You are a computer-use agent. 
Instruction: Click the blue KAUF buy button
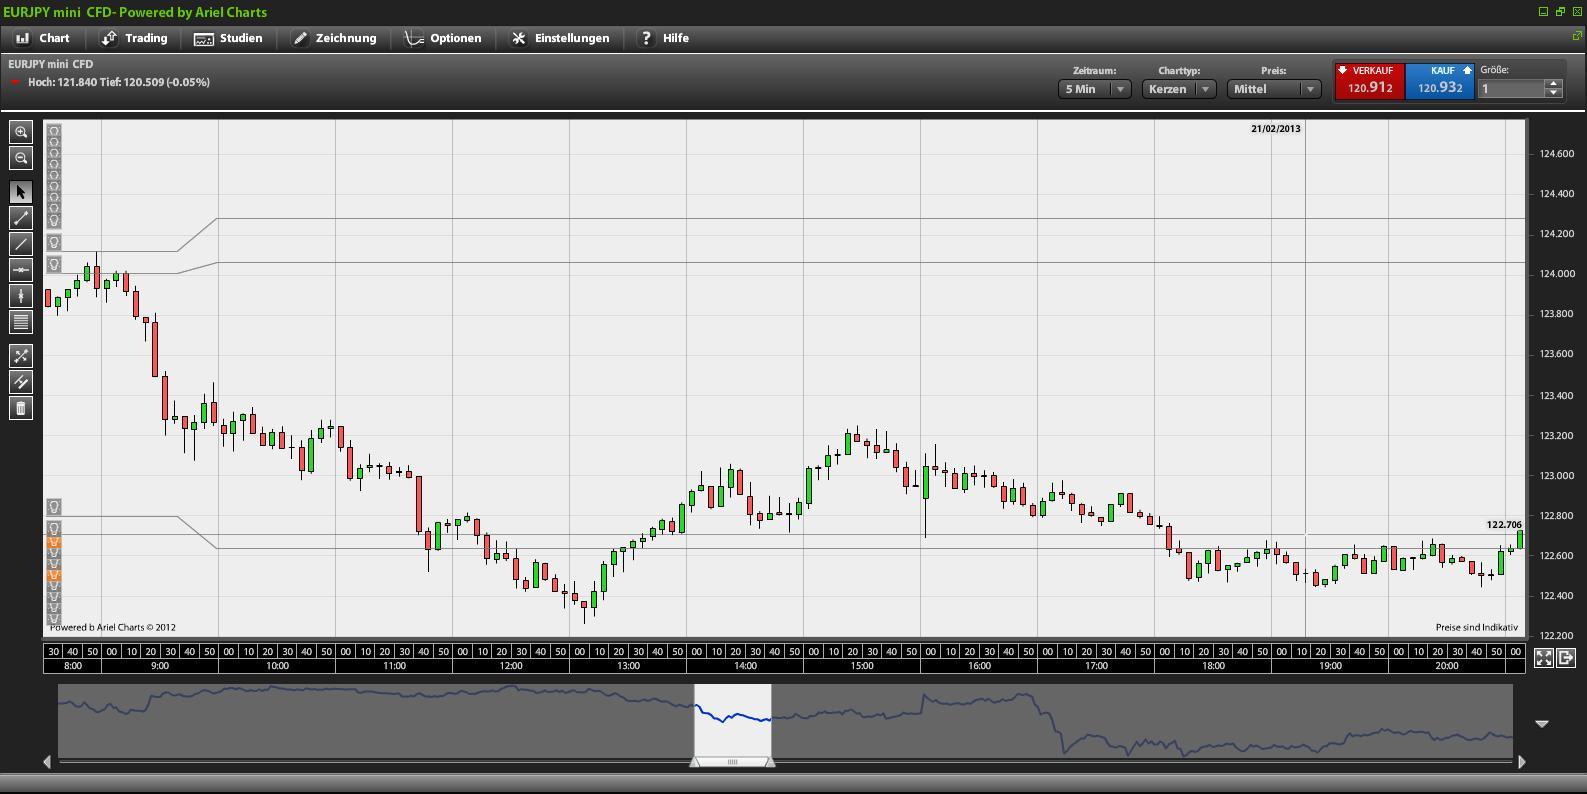pyautogui.click(x=1440, y=81)
